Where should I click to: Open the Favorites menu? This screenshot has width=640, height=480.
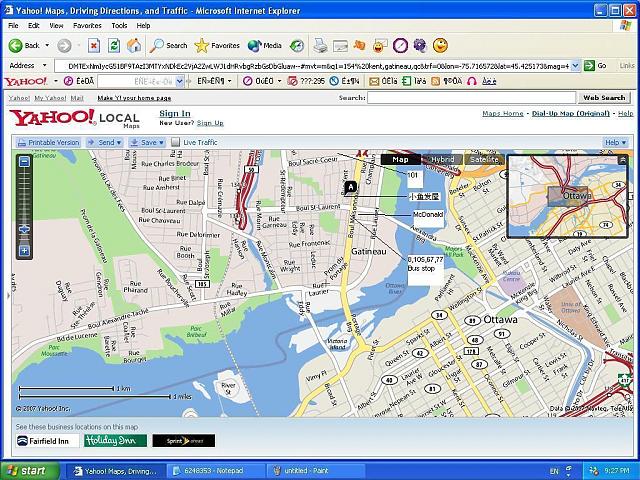[87, 25]
